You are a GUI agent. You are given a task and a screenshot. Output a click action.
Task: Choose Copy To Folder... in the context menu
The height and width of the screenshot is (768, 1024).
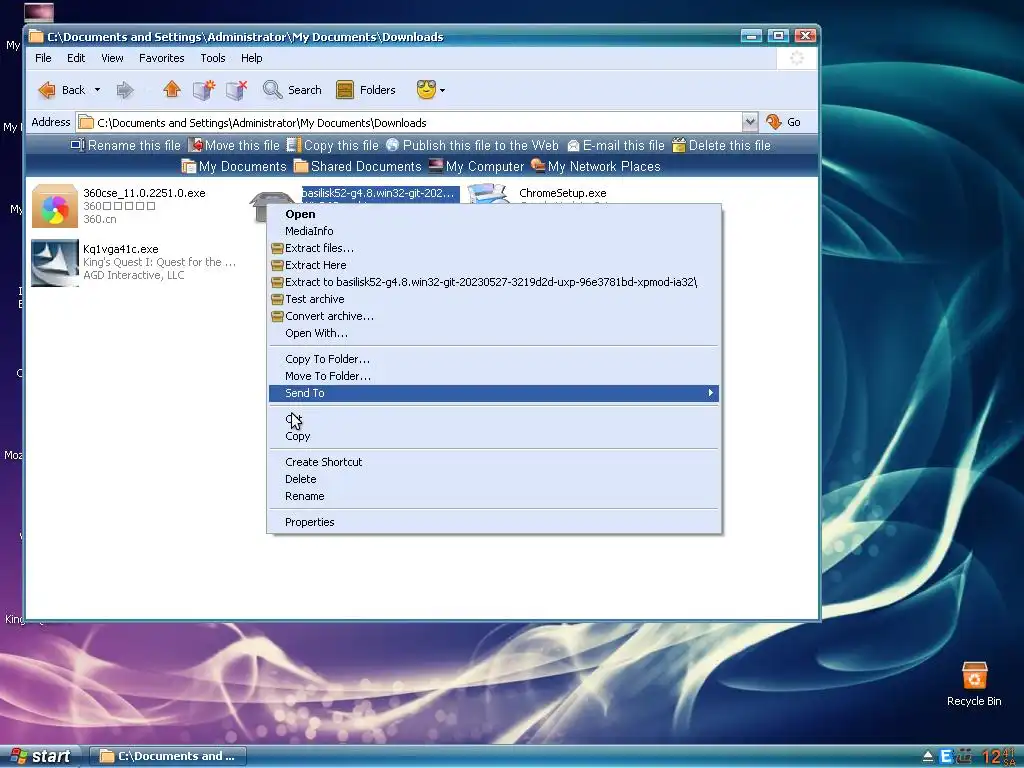(494, 359)
